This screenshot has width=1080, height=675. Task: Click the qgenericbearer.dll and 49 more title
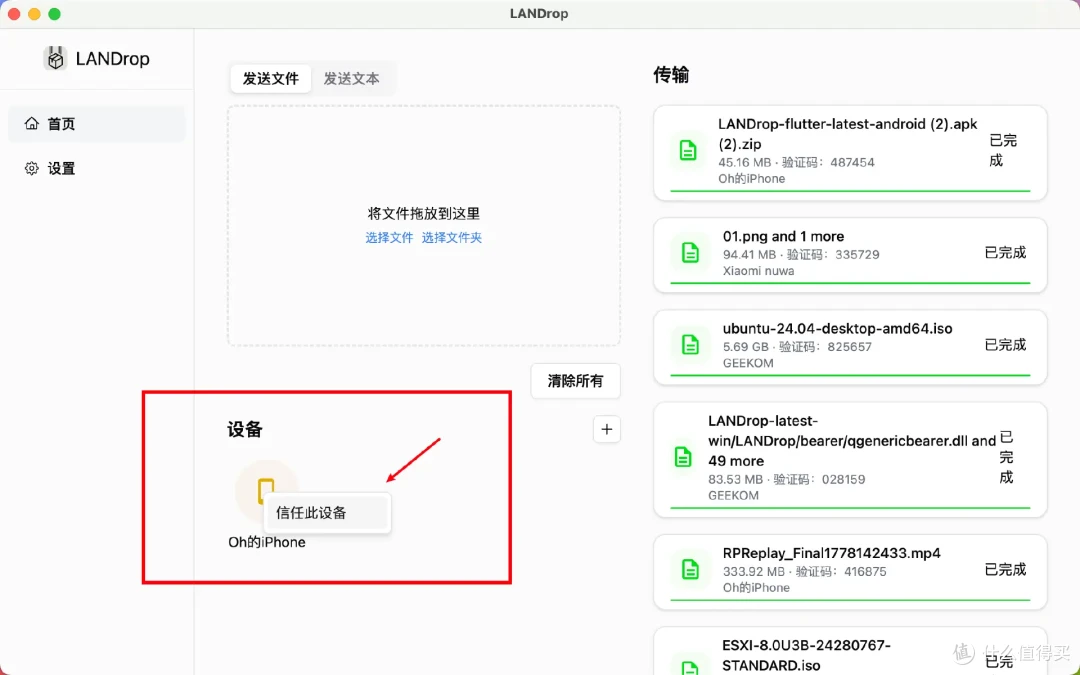click(852, 441)
